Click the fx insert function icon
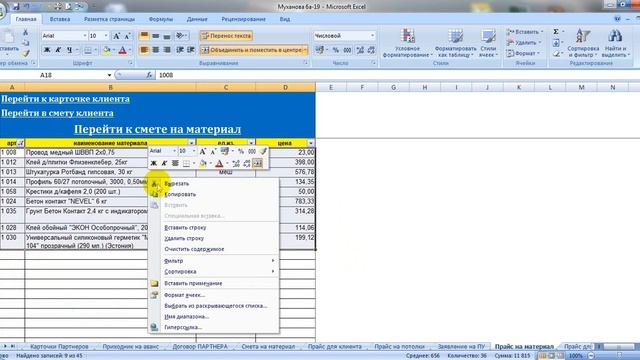The width and height of the screenshot is (640, 360). (149, 75)
